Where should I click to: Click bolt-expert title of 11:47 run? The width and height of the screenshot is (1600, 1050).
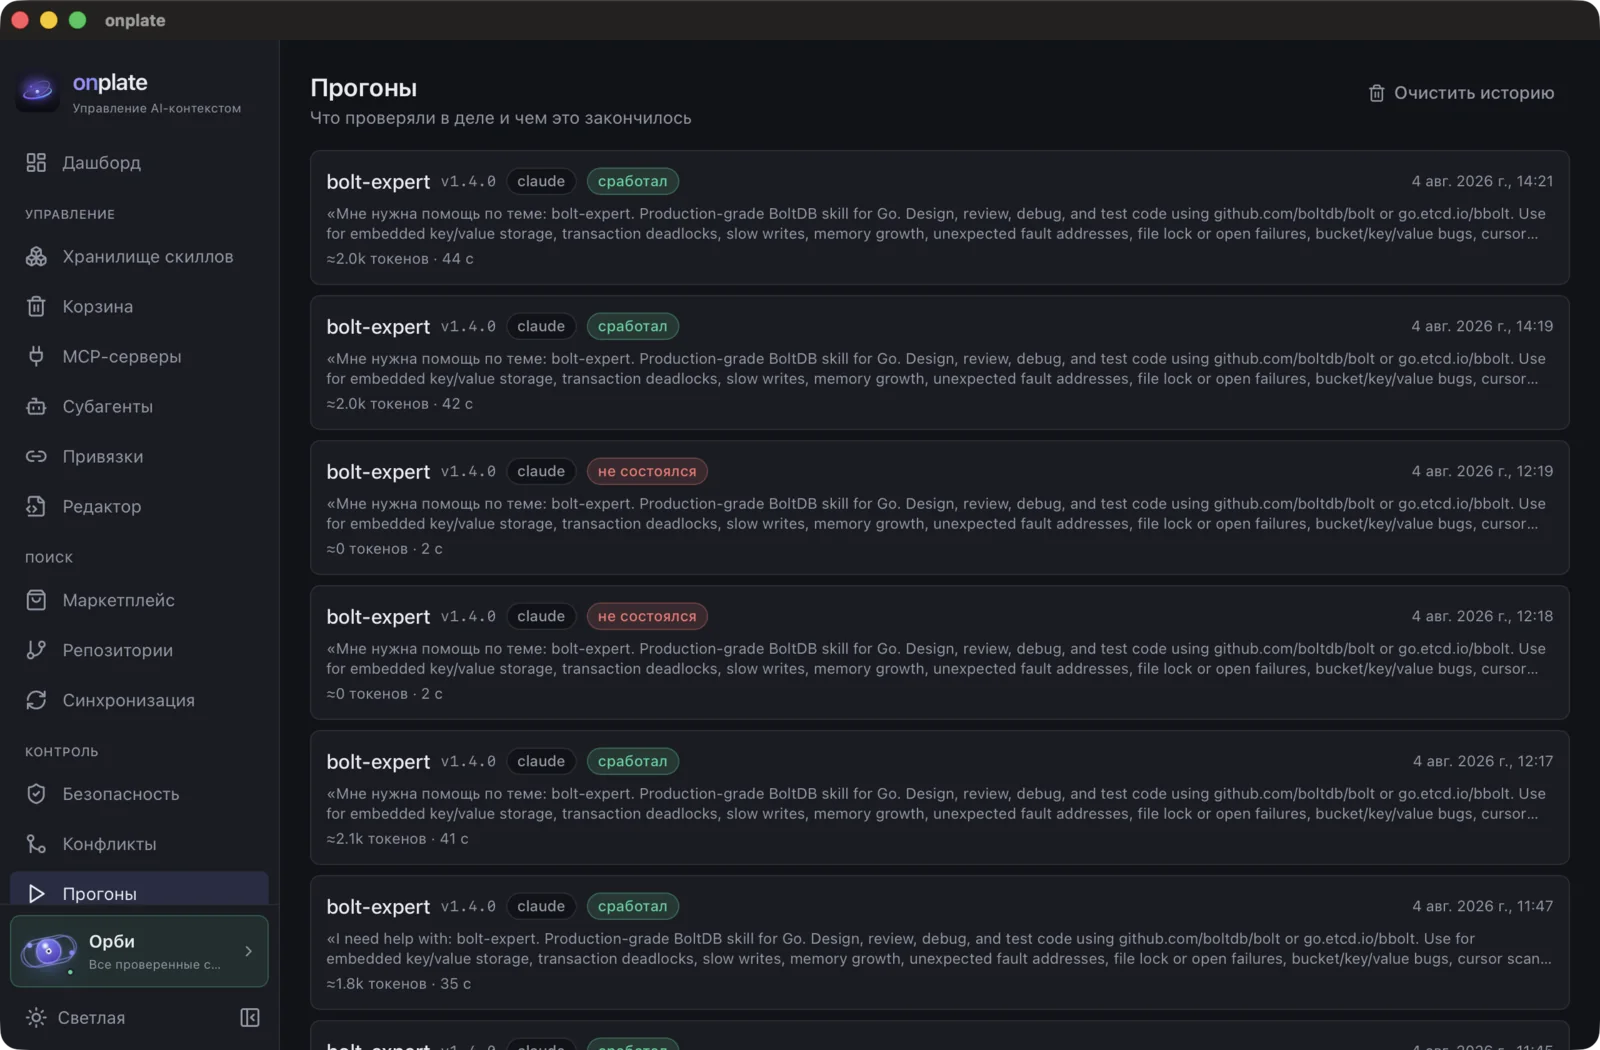point(378,907)
